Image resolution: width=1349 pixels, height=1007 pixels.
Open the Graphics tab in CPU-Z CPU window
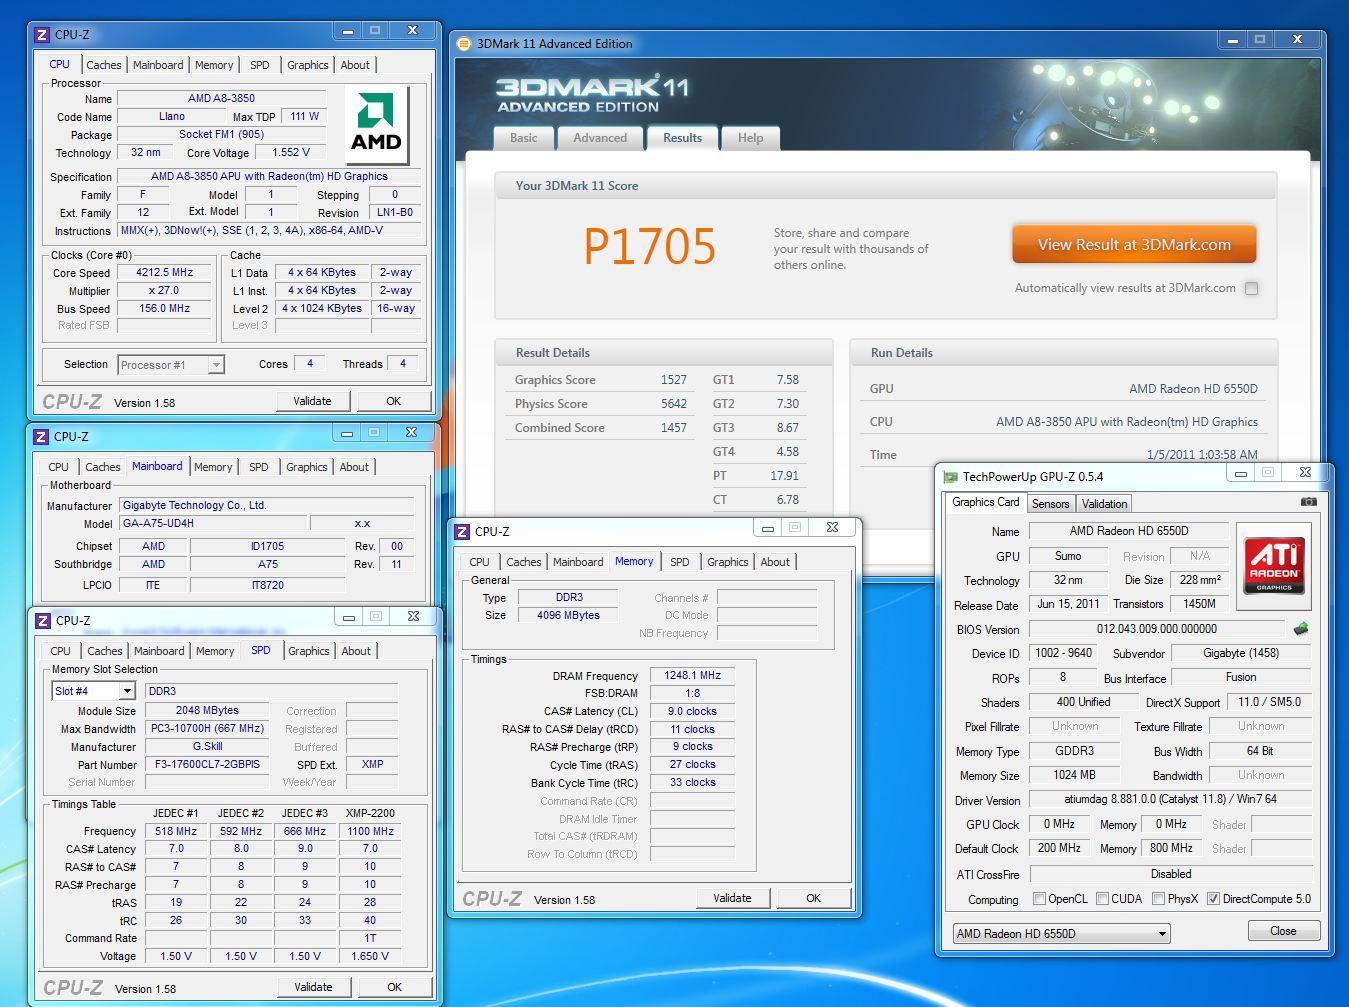pyautogui.click(x=307, y=65)
